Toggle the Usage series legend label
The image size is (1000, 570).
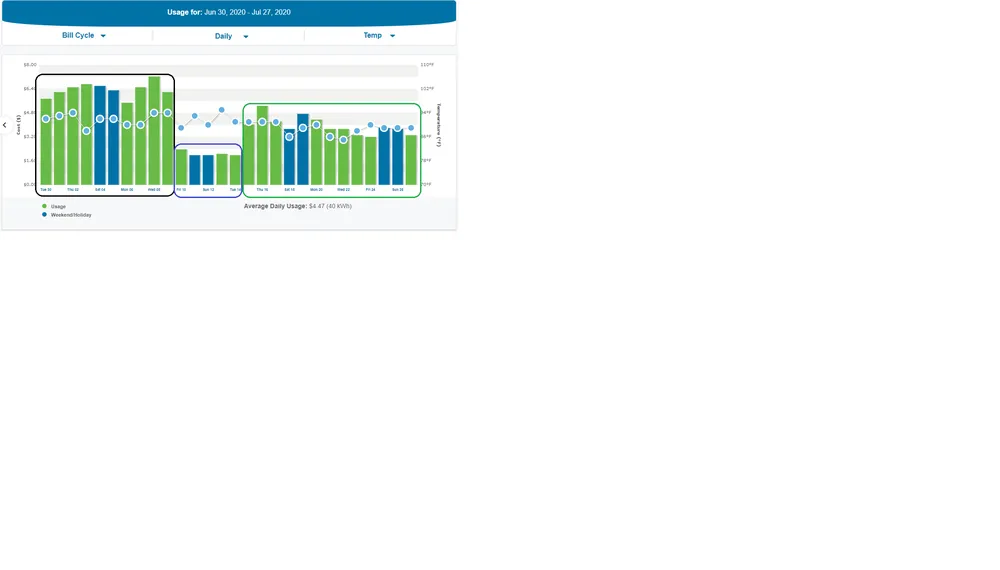click(58, 206)
